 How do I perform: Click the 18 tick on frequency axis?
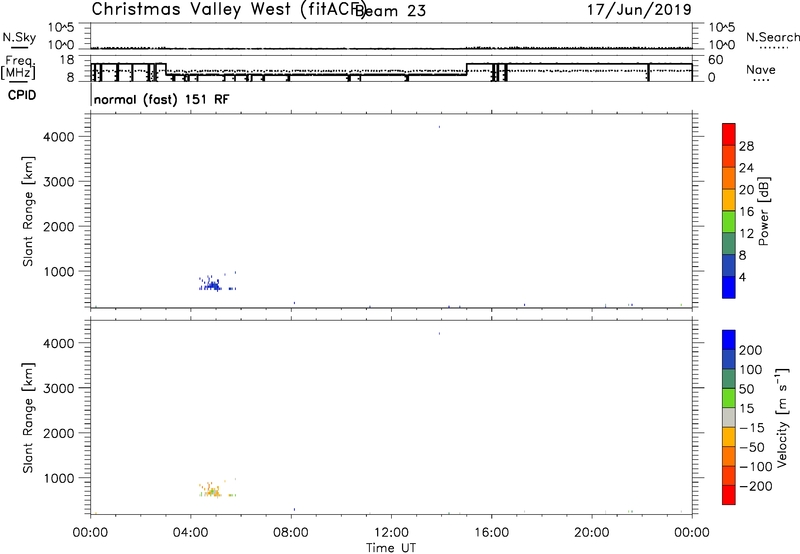tap(67, 60)
